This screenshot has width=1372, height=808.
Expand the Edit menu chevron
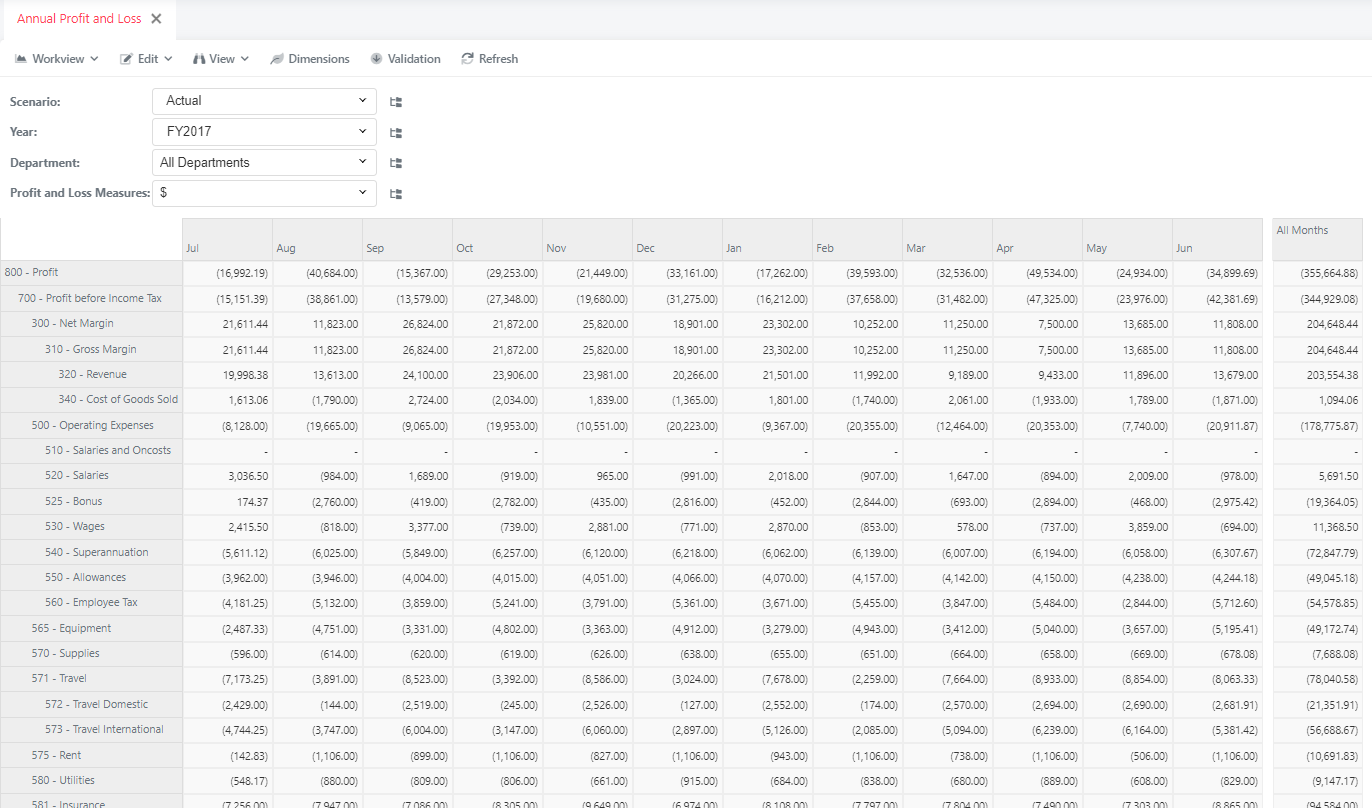point(169,59)
